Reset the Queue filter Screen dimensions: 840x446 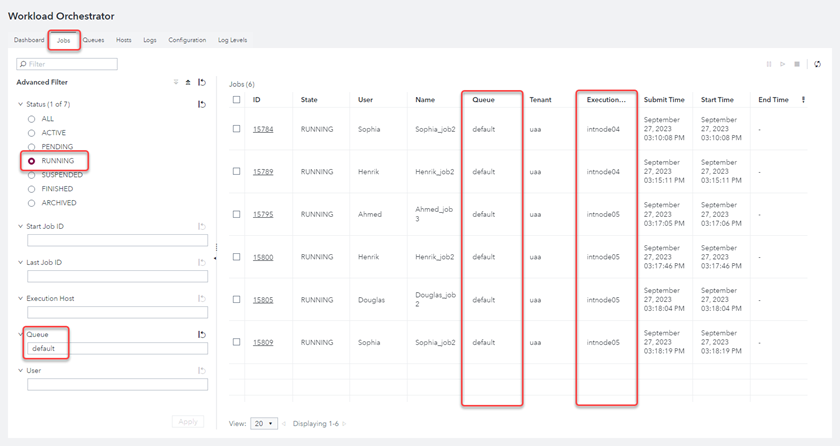pyautogui.click(x=202, y=335)
